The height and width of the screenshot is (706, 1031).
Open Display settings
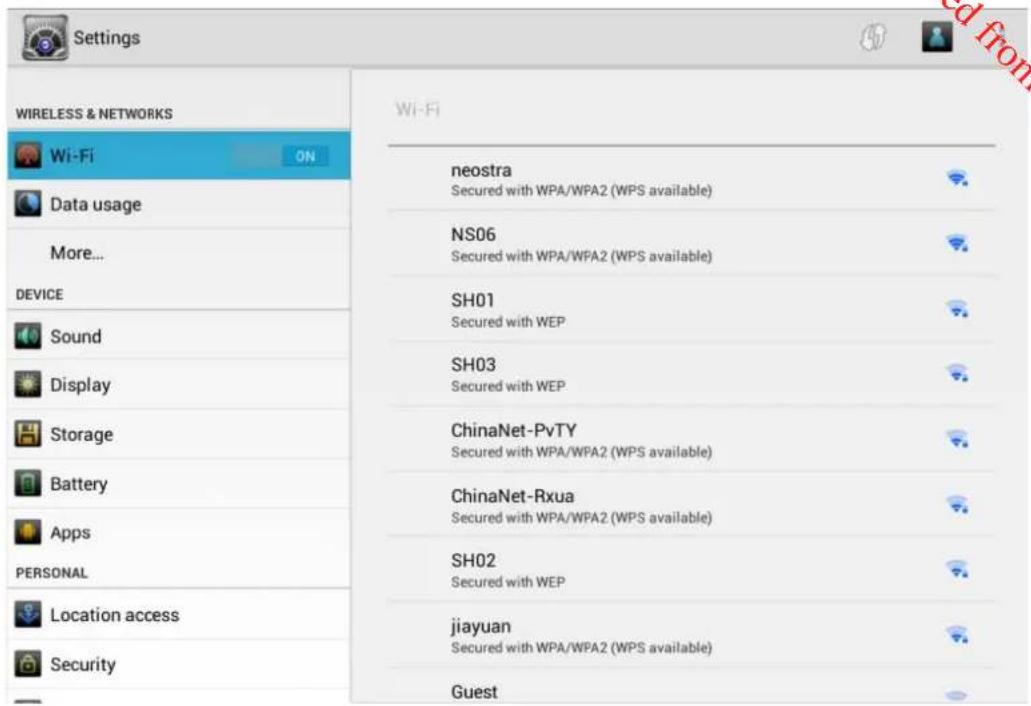tap(179, 385)
